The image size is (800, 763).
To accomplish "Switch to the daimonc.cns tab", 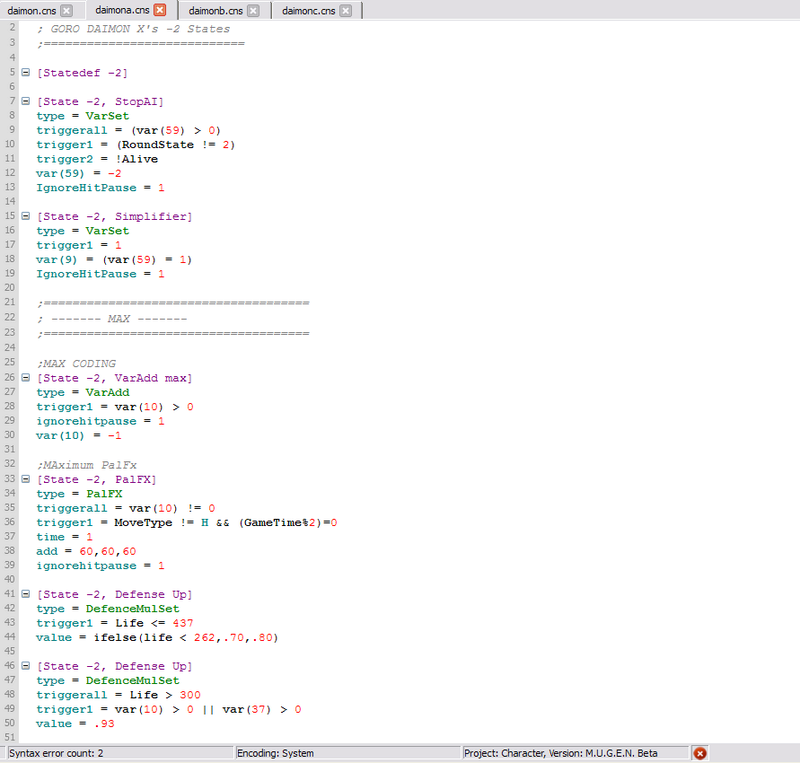I will [309, 11].
